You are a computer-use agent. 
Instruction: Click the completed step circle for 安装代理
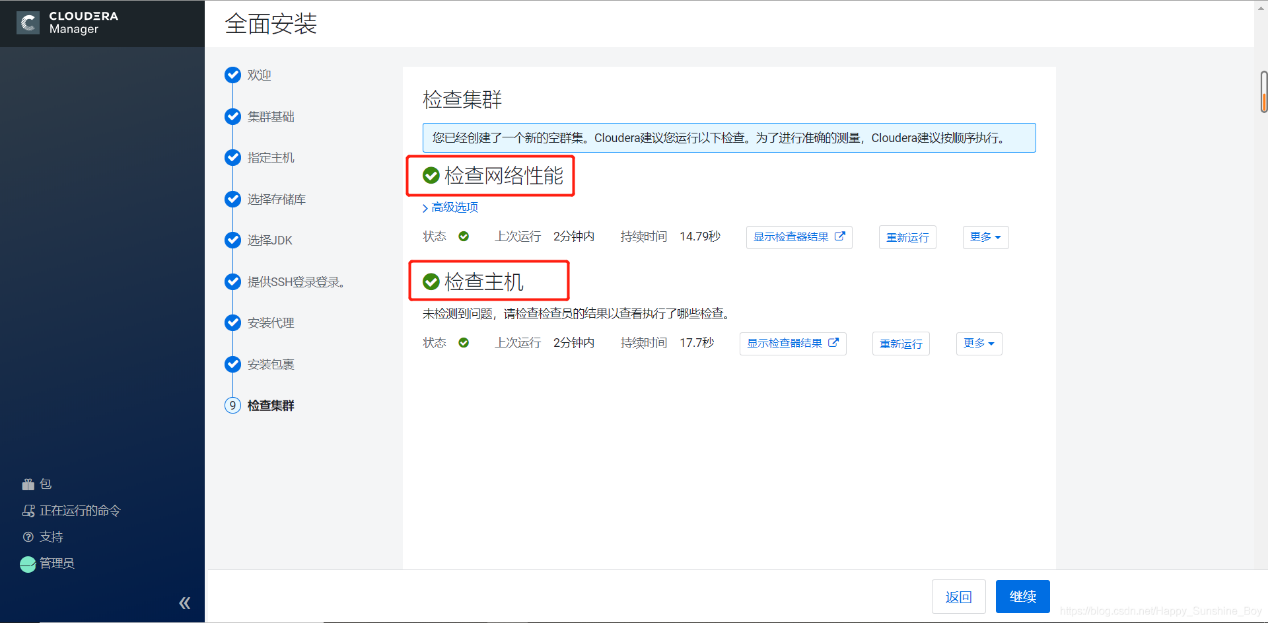pyautogui.click(x=232, y=322)
